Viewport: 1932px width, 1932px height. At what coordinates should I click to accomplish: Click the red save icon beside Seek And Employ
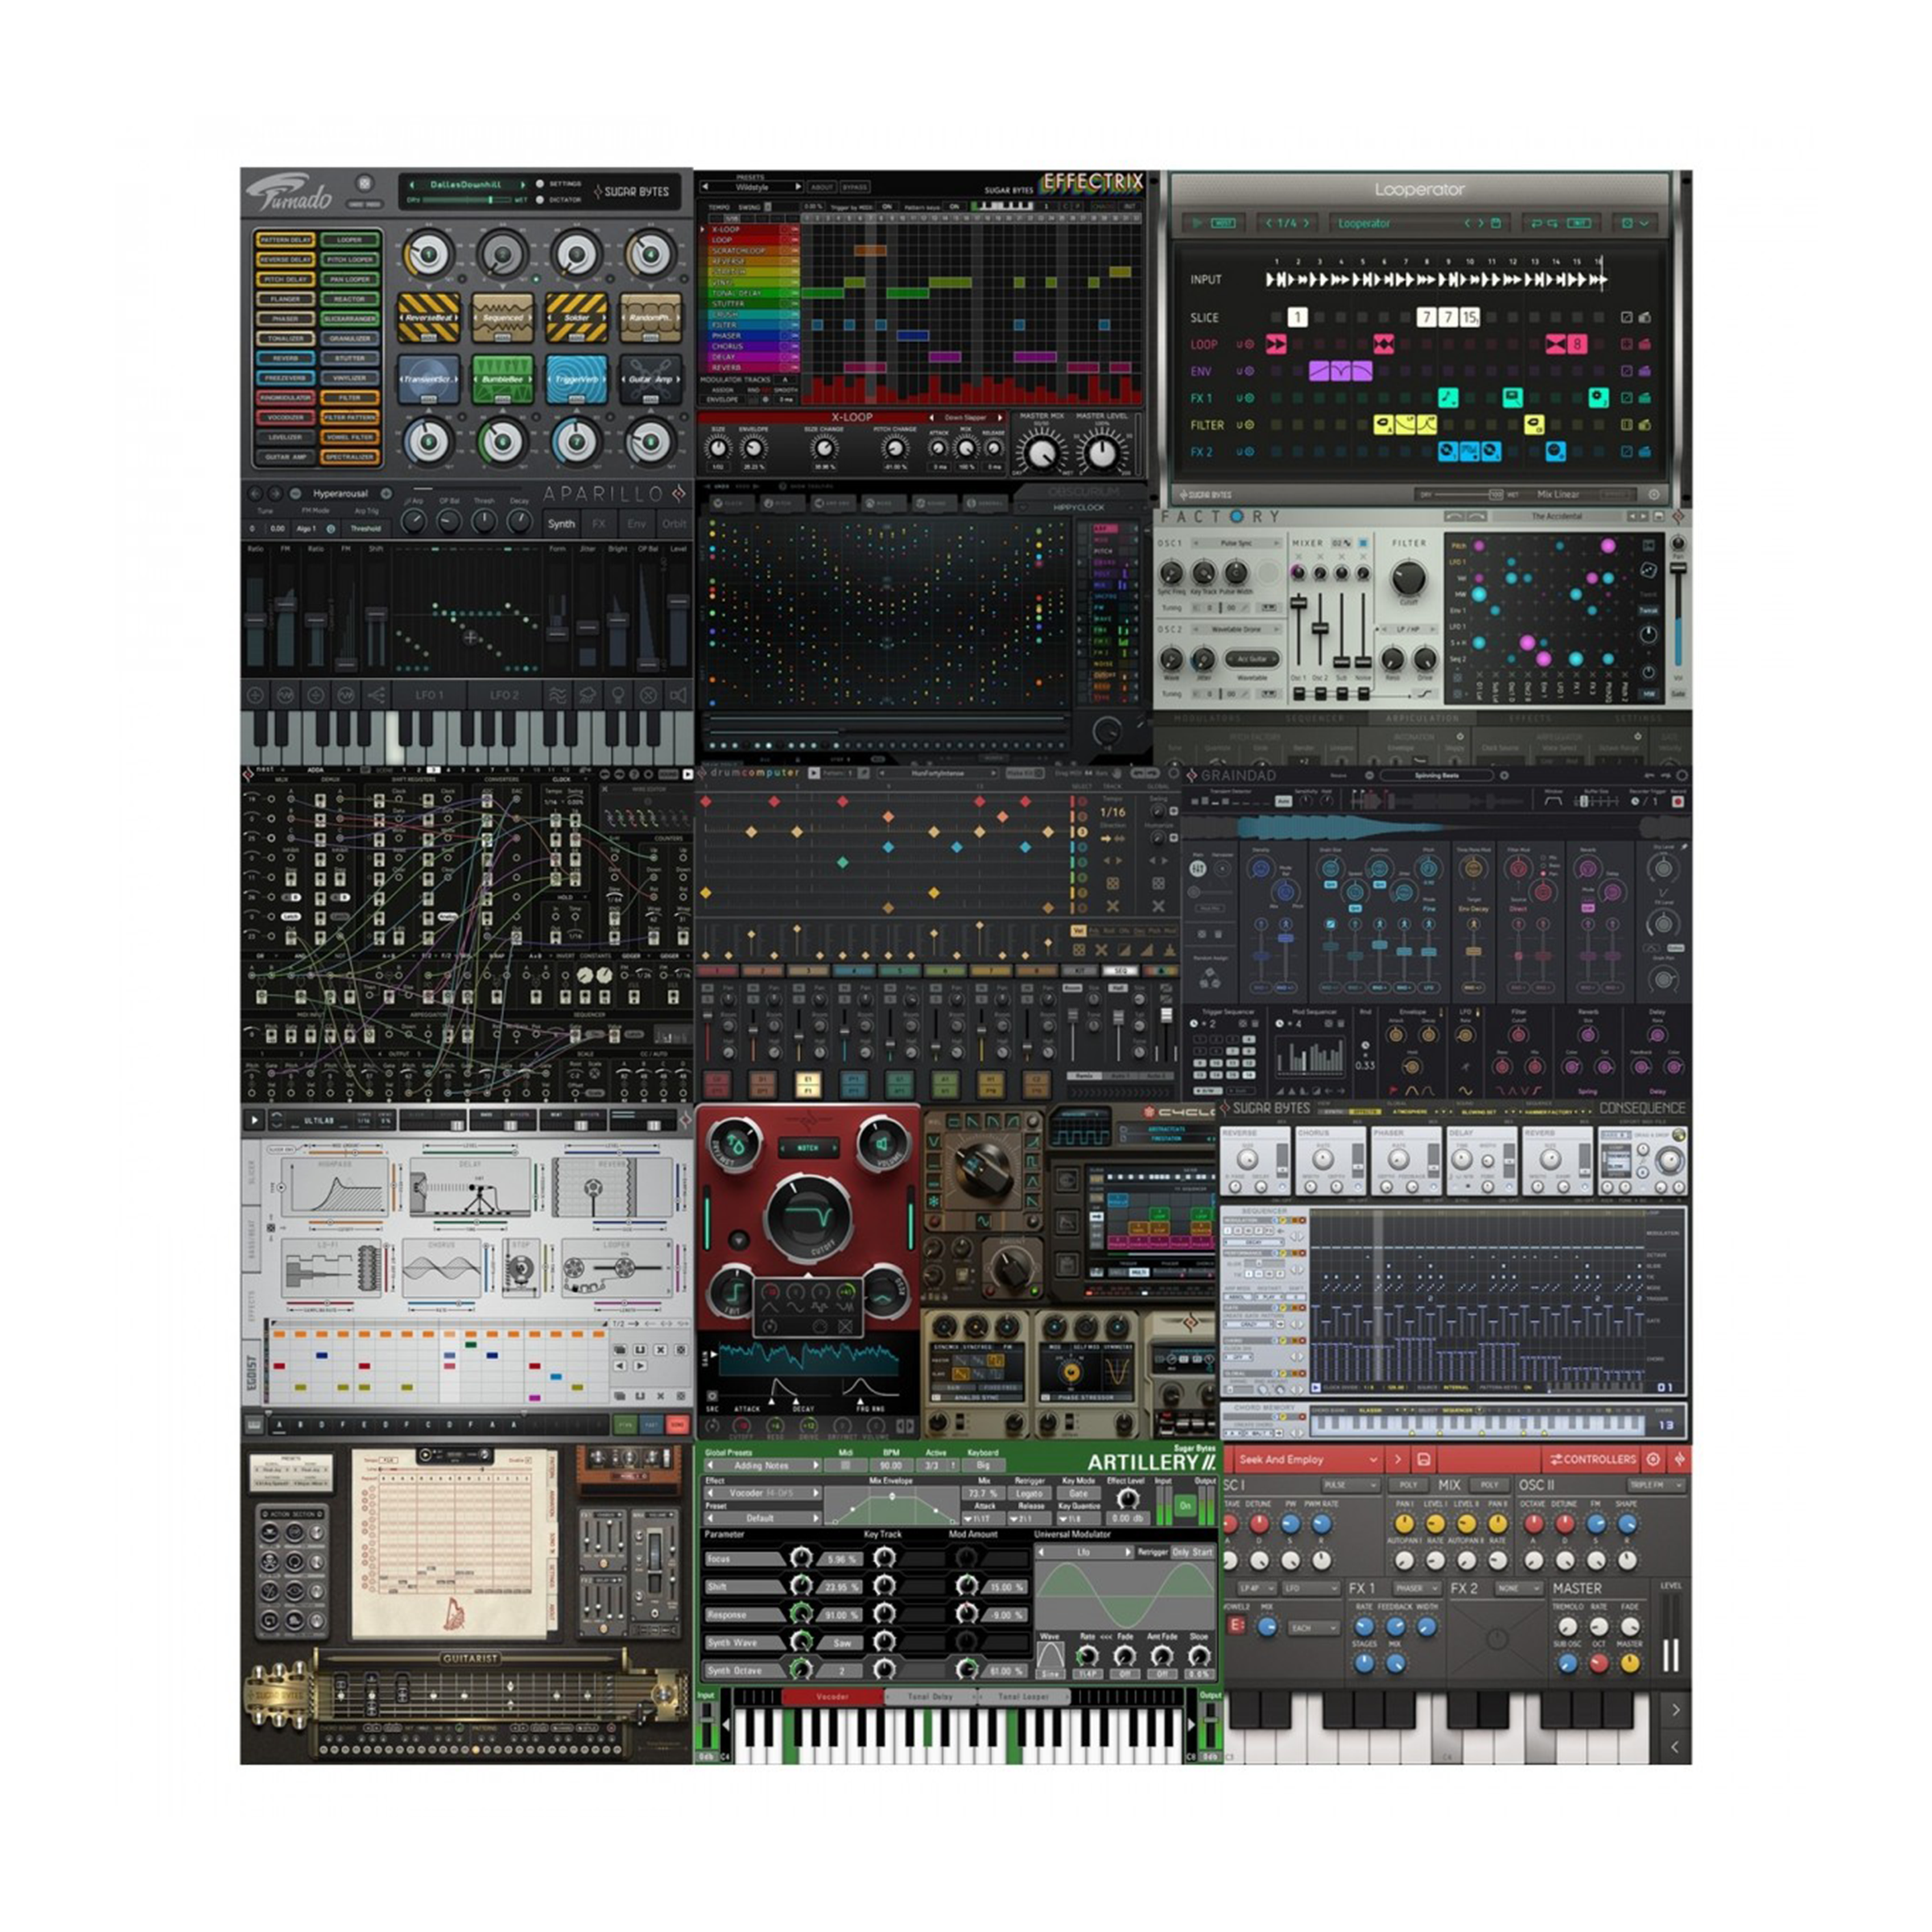1423,1460
